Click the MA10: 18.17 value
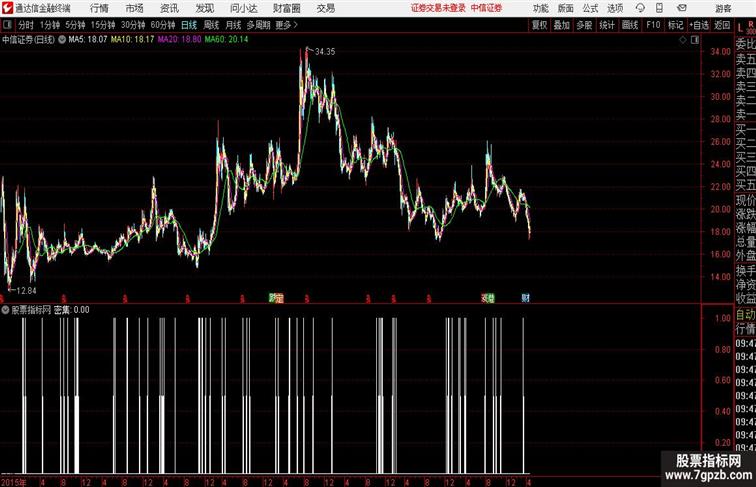756x487 pixels. pyautogui.click(x=132, y=40)
